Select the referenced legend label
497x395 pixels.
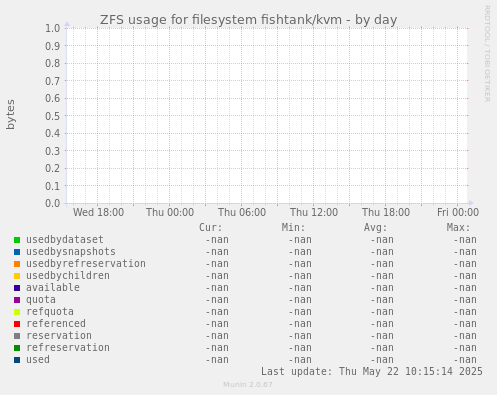tap(56, 324)
